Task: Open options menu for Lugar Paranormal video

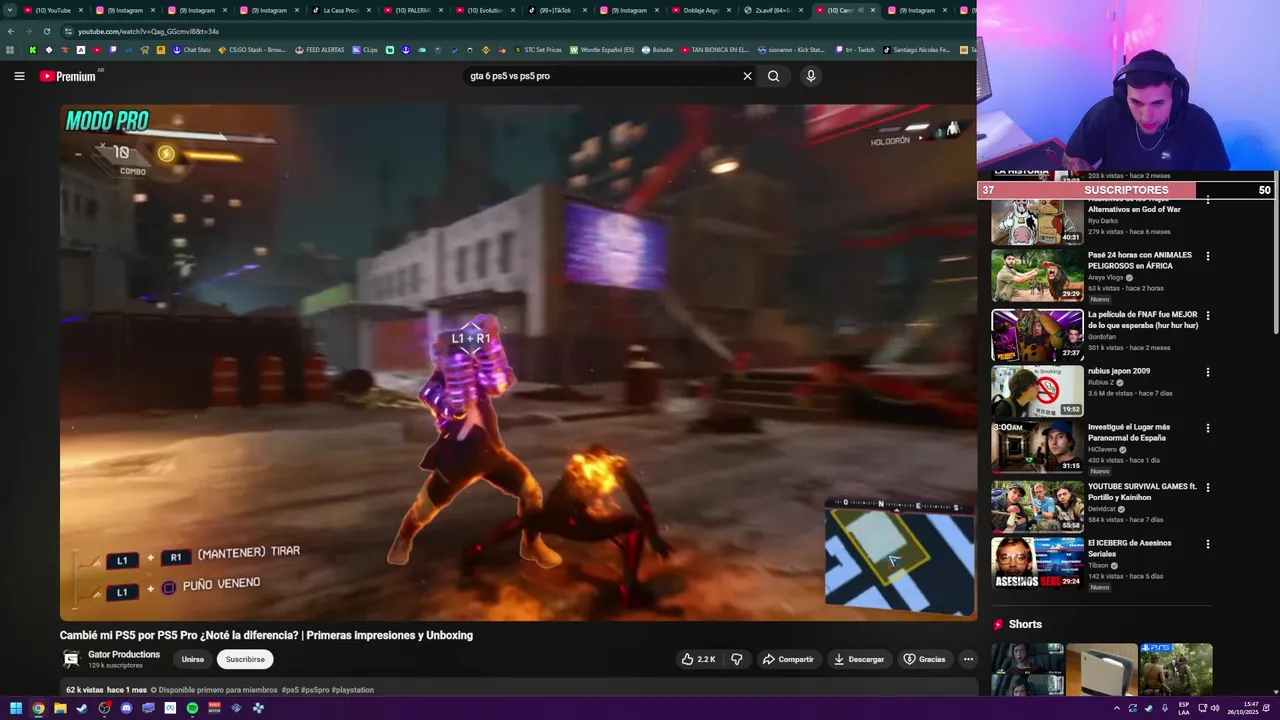Action: click(x=1207, y=428)
